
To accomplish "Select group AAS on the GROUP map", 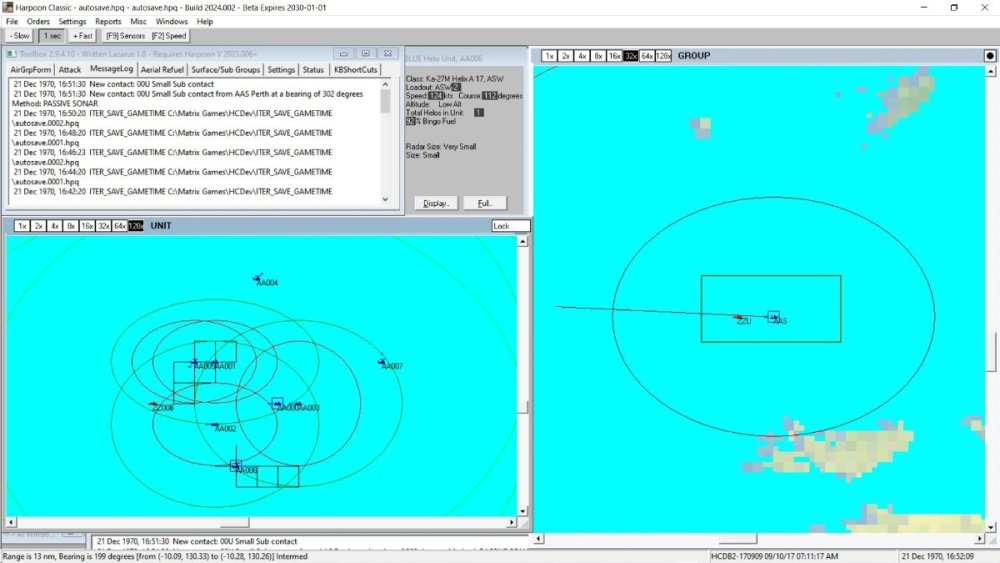I will (x=774, y=316).
